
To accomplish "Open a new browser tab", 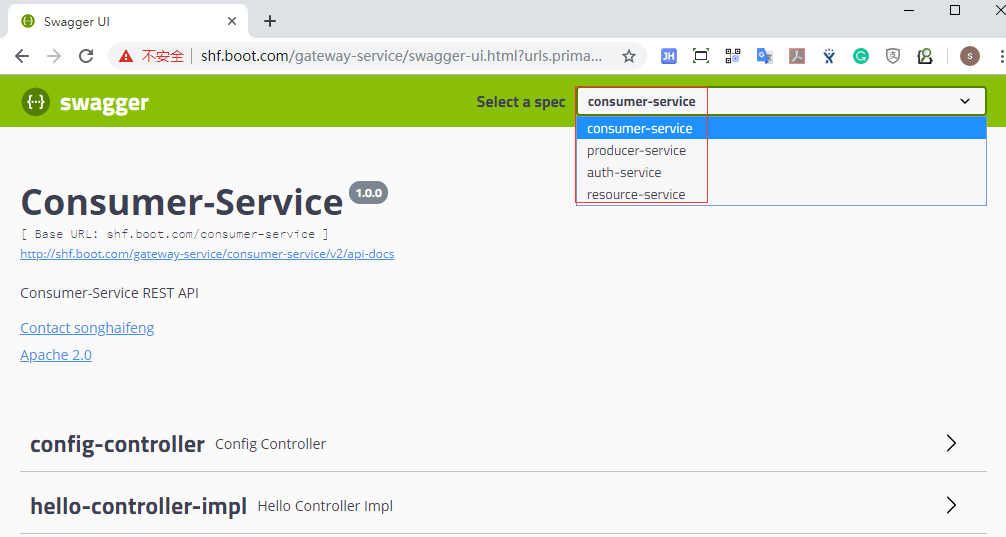I will click(x=270, y=21).
